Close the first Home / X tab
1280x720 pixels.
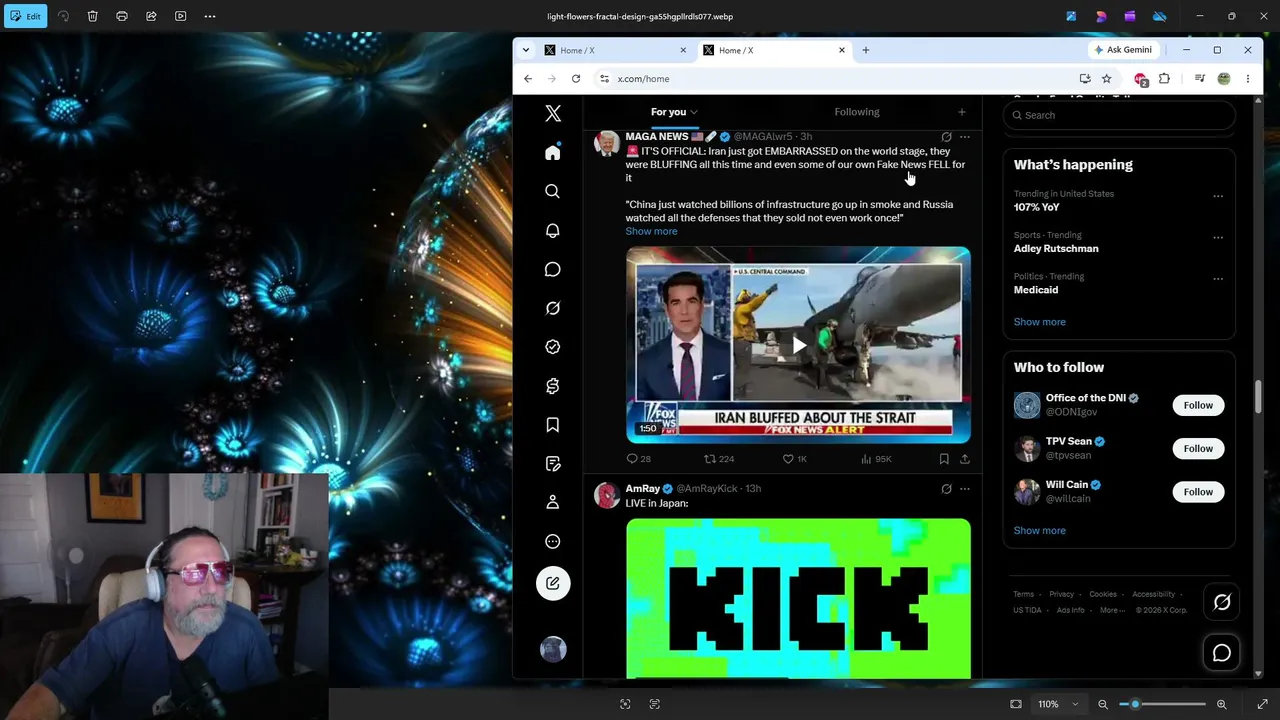[x=684, y=50]
